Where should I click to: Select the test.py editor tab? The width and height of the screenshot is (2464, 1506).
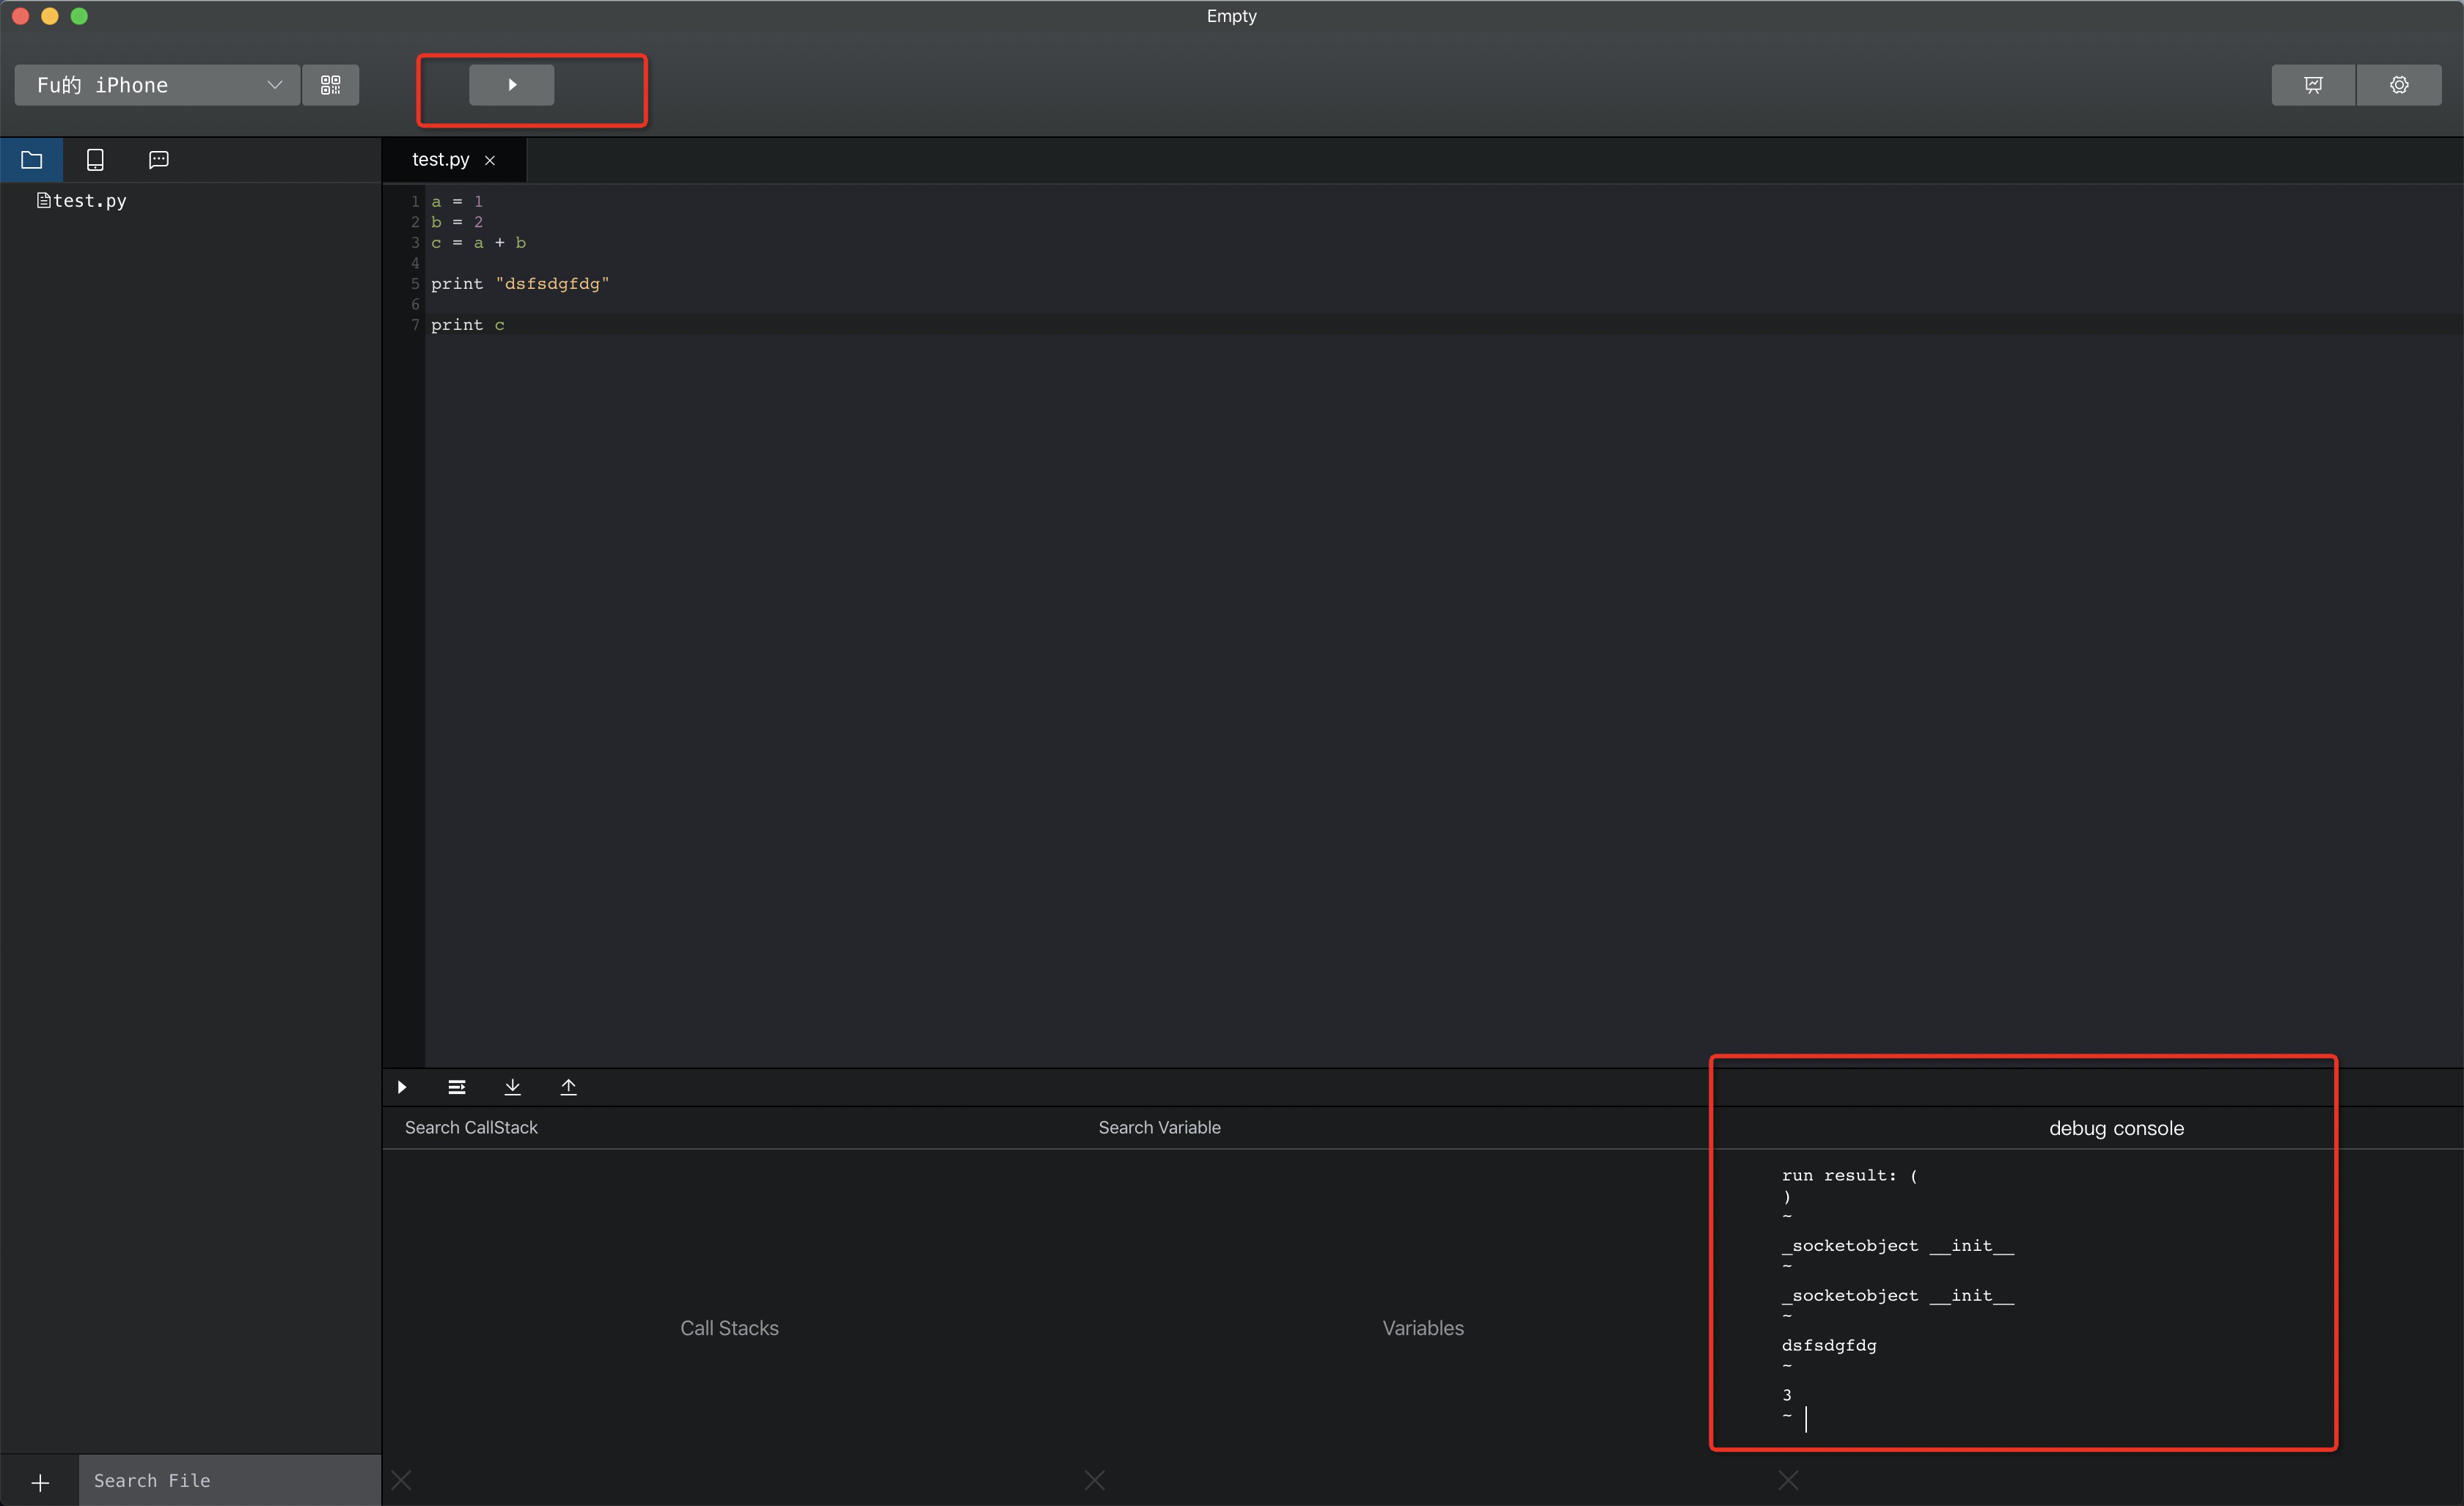[x=440, y=160]
